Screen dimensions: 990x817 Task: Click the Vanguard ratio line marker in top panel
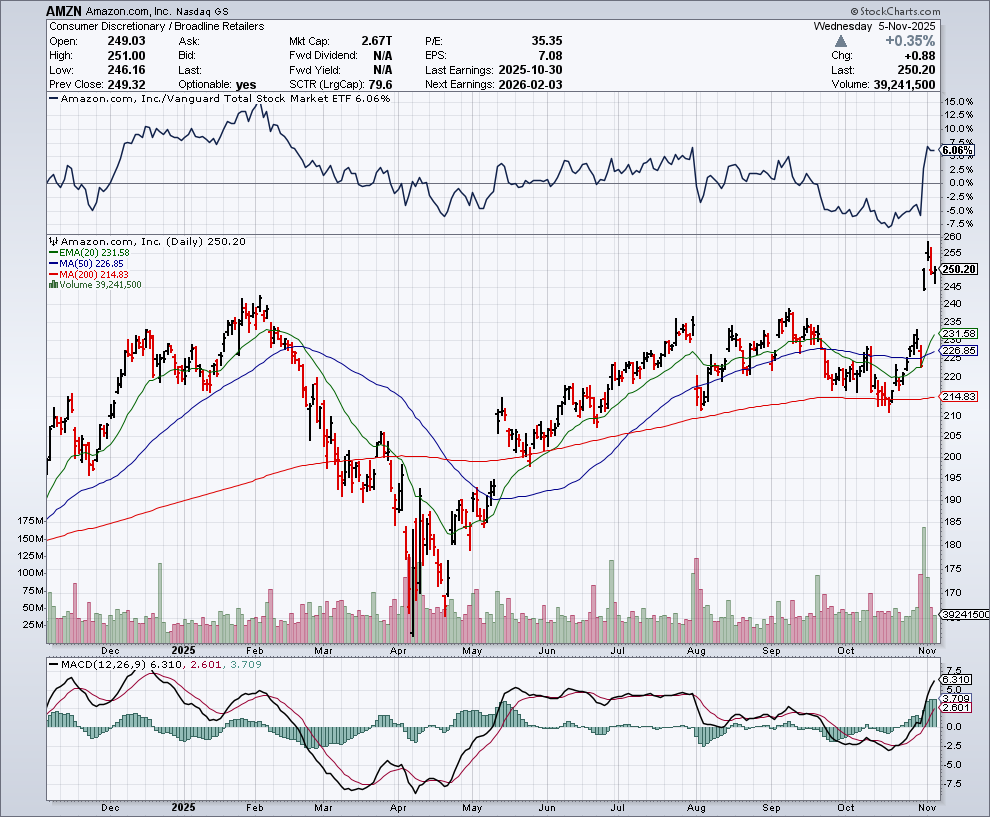54,98
